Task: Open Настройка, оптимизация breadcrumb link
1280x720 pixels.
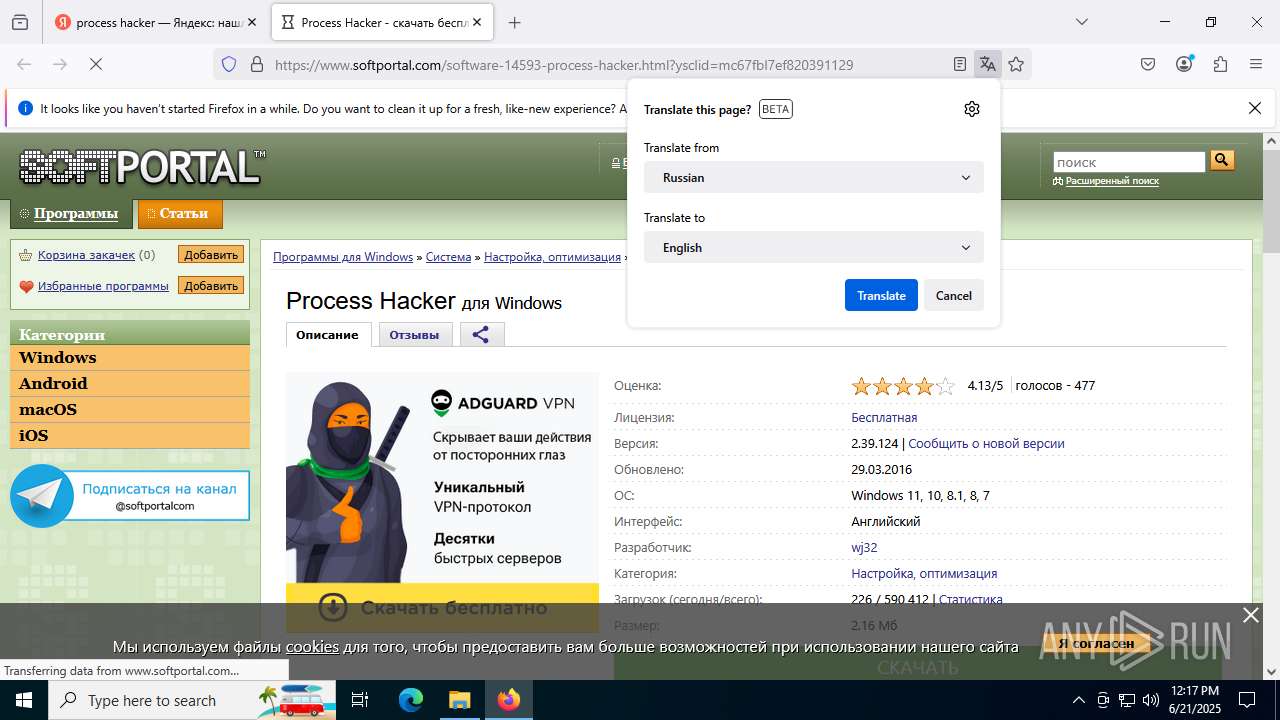Action: pos(552,257)
